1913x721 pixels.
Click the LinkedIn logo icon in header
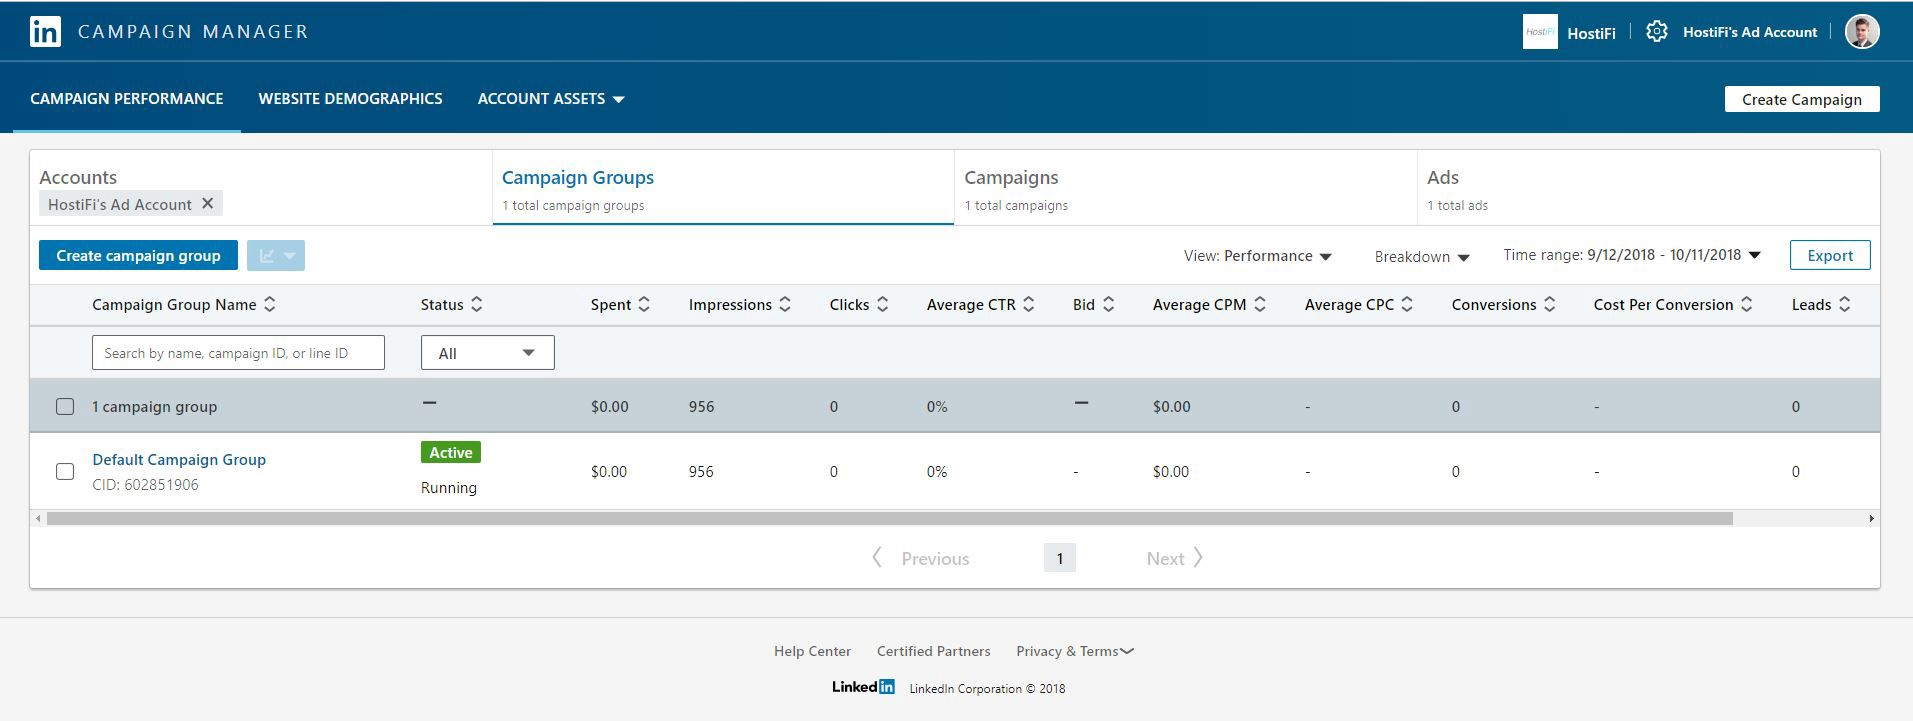pyautogui.click(x=45, y=31)
